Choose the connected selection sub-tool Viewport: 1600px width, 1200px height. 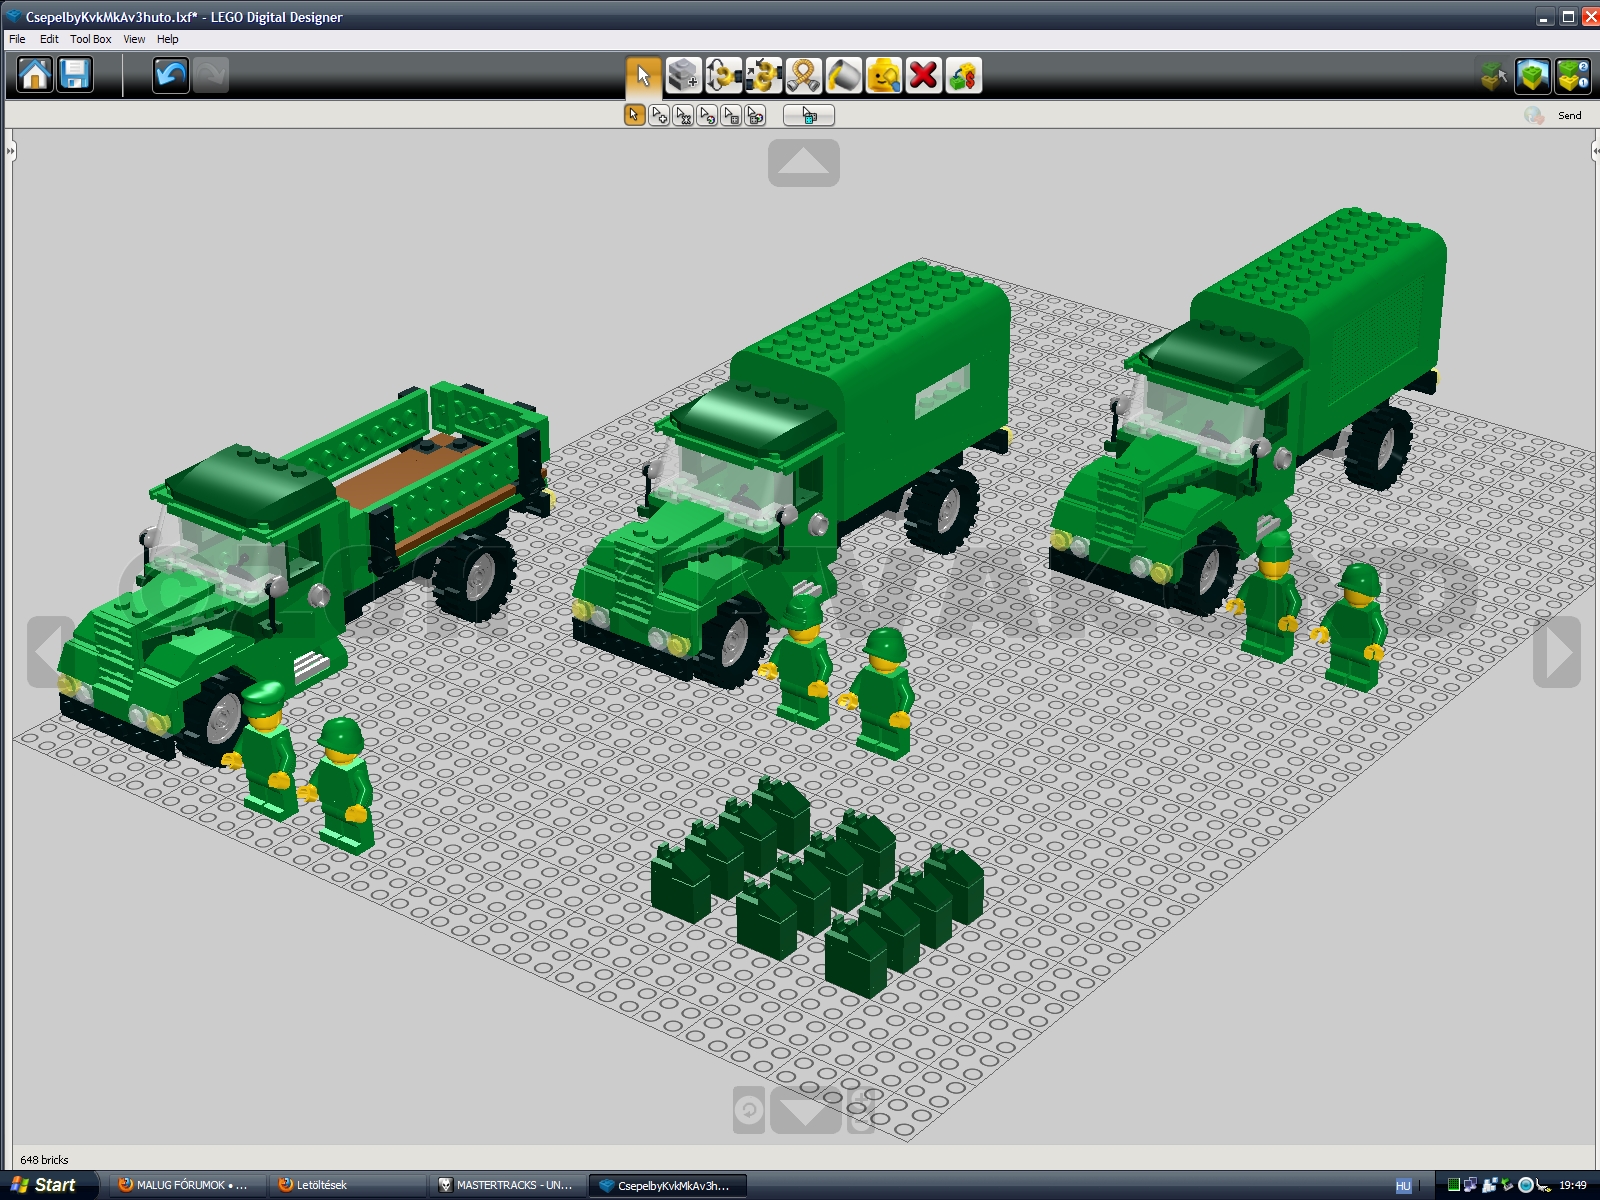(x=683, y=115)
